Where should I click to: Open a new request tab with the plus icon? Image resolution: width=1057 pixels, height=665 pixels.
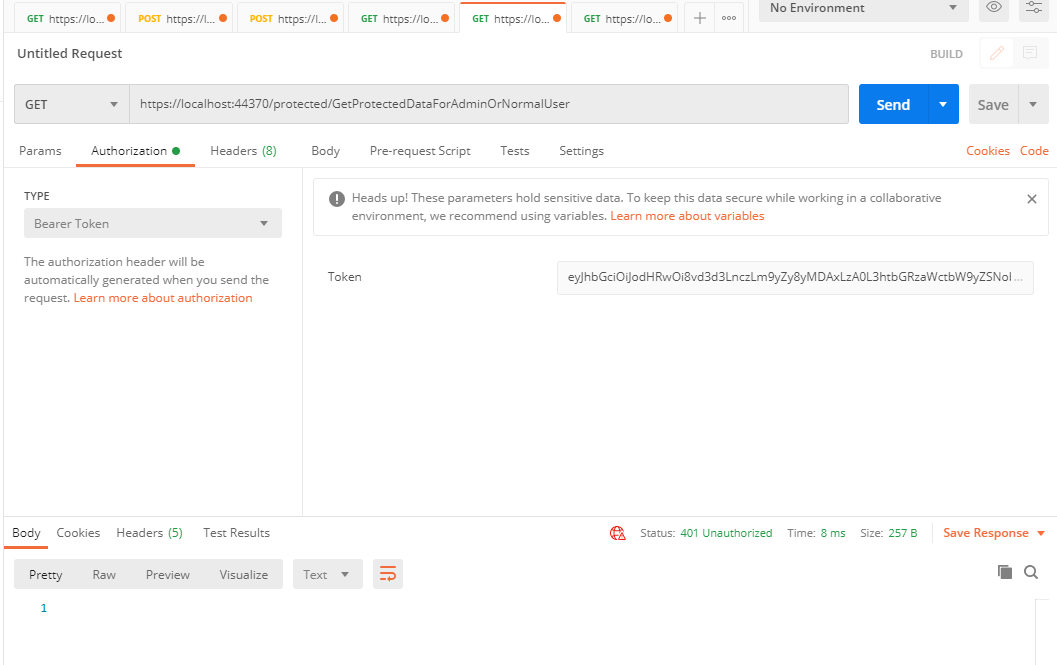tap(699, 16)
